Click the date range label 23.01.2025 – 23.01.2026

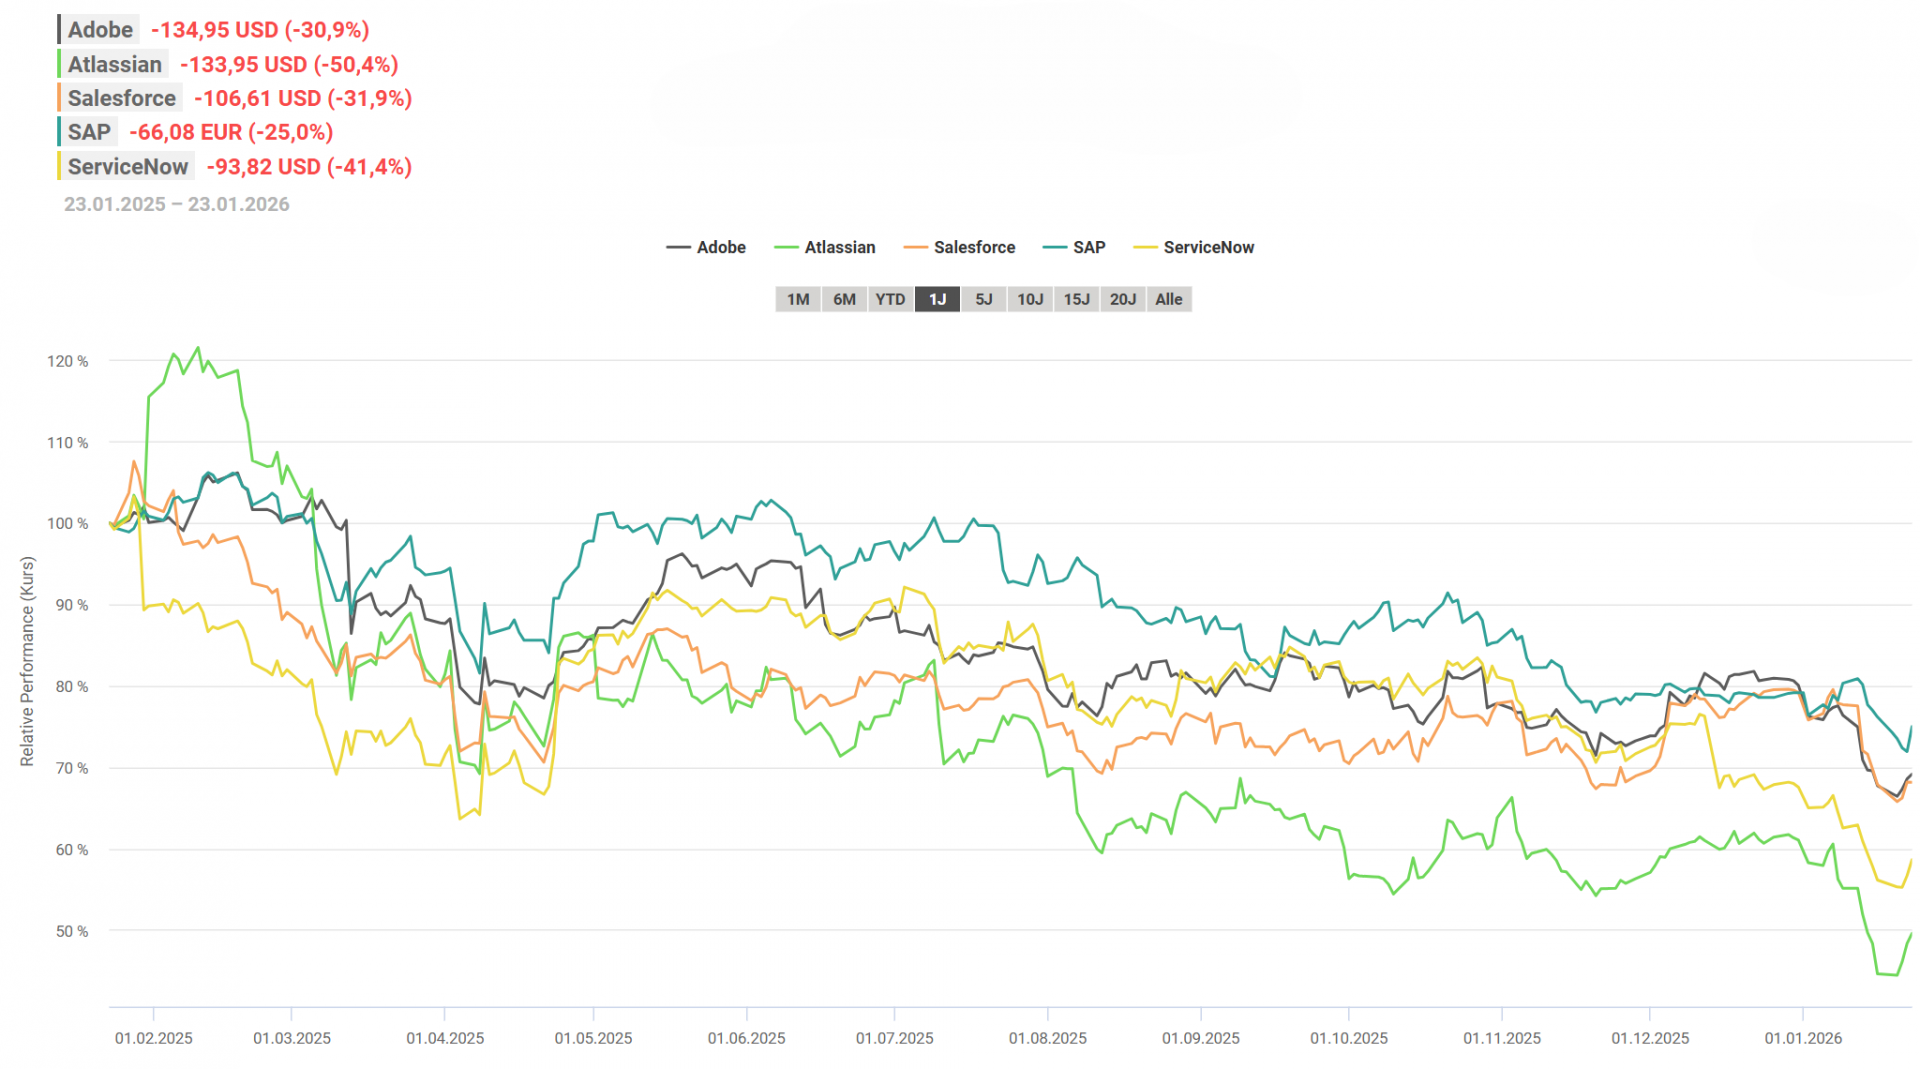(x=177, y=204)
